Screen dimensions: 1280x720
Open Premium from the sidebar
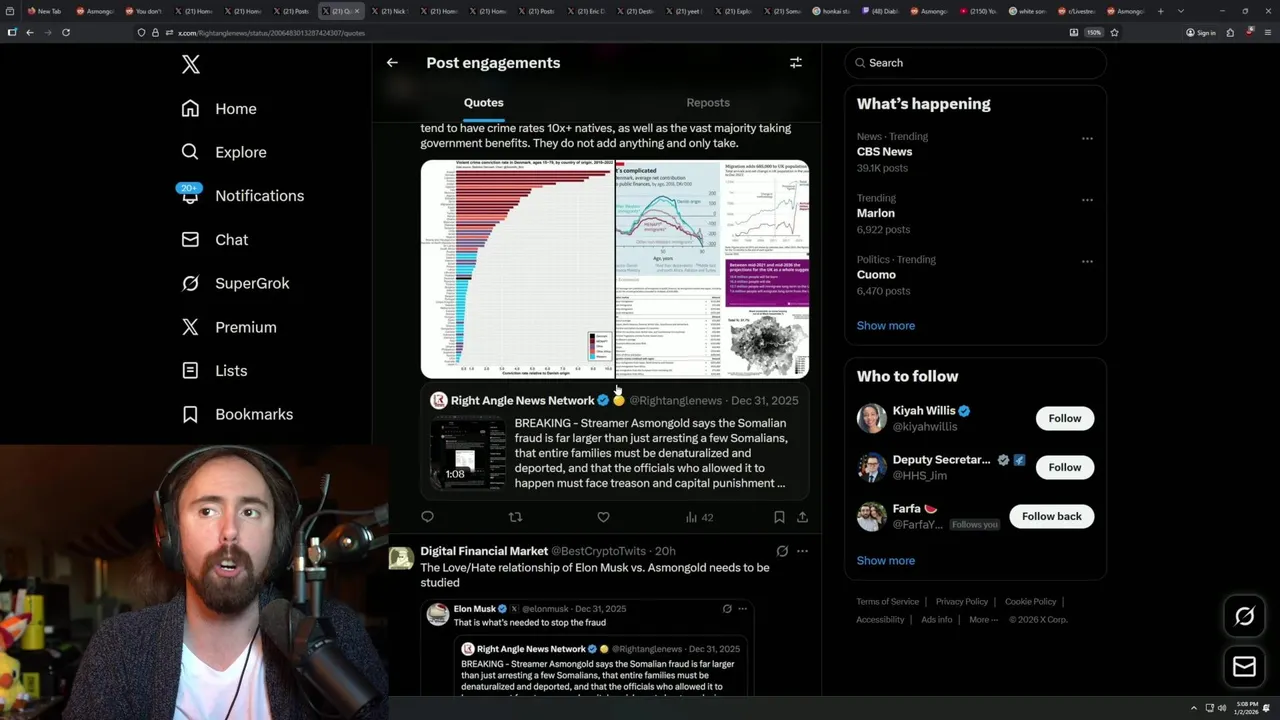tap(228, 327)
